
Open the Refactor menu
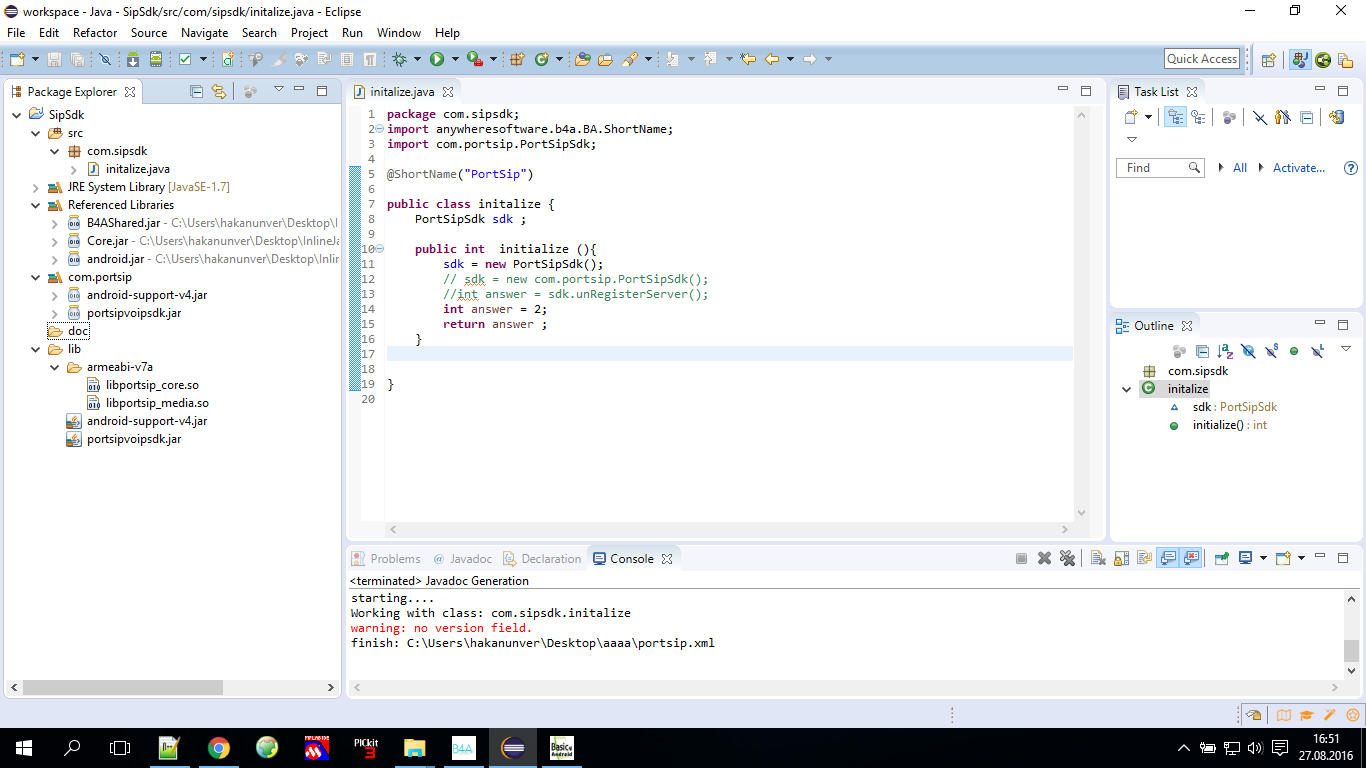(95, 33)
